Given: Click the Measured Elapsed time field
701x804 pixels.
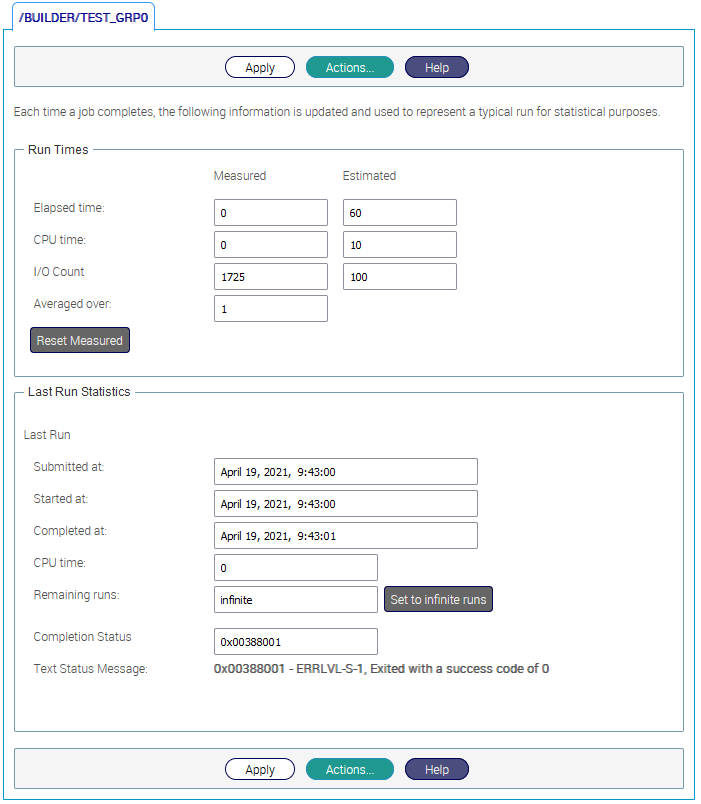Looking at the screenshot, I should [271, 213].
